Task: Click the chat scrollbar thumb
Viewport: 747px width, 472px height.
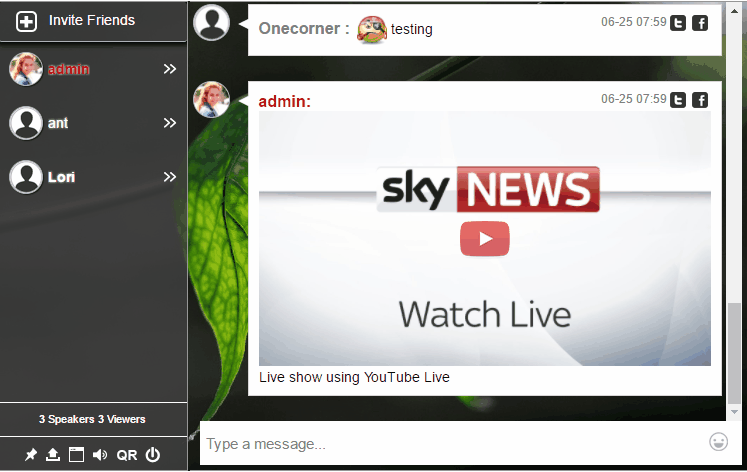Action: click(x=734, y=352)
